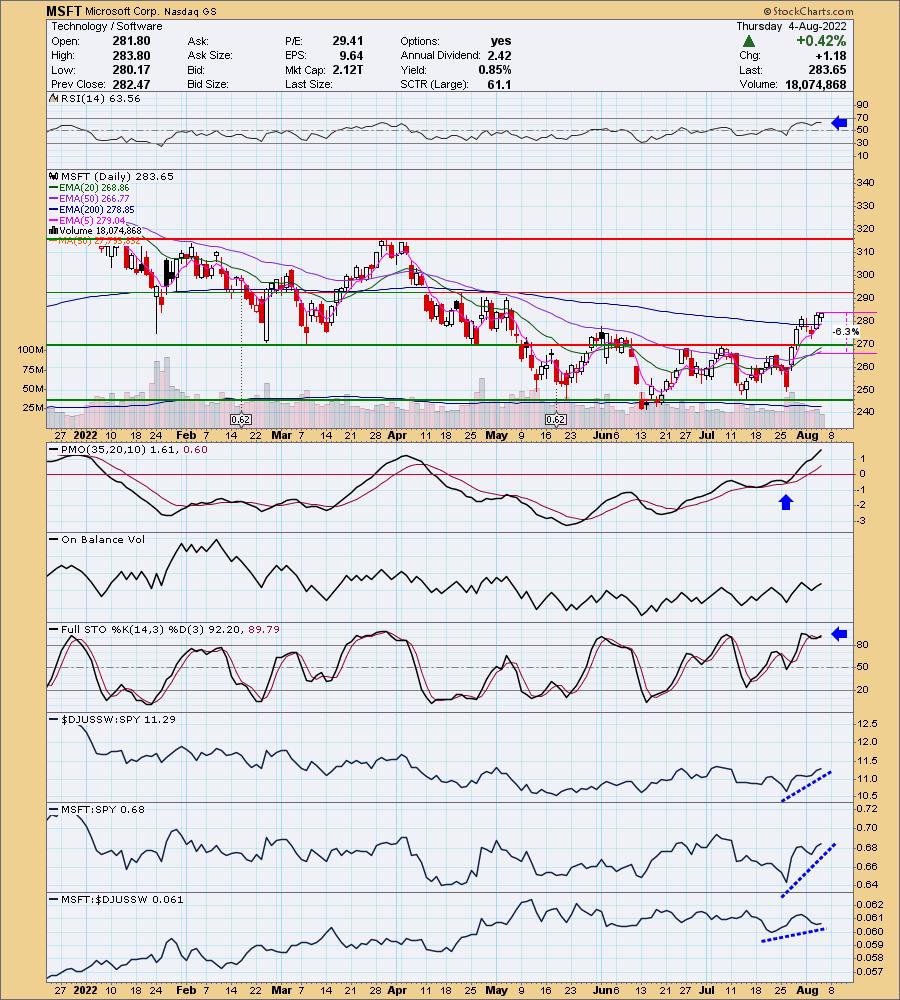
Task: Click the Yield value 0.85%
Action: click(495, 70)
